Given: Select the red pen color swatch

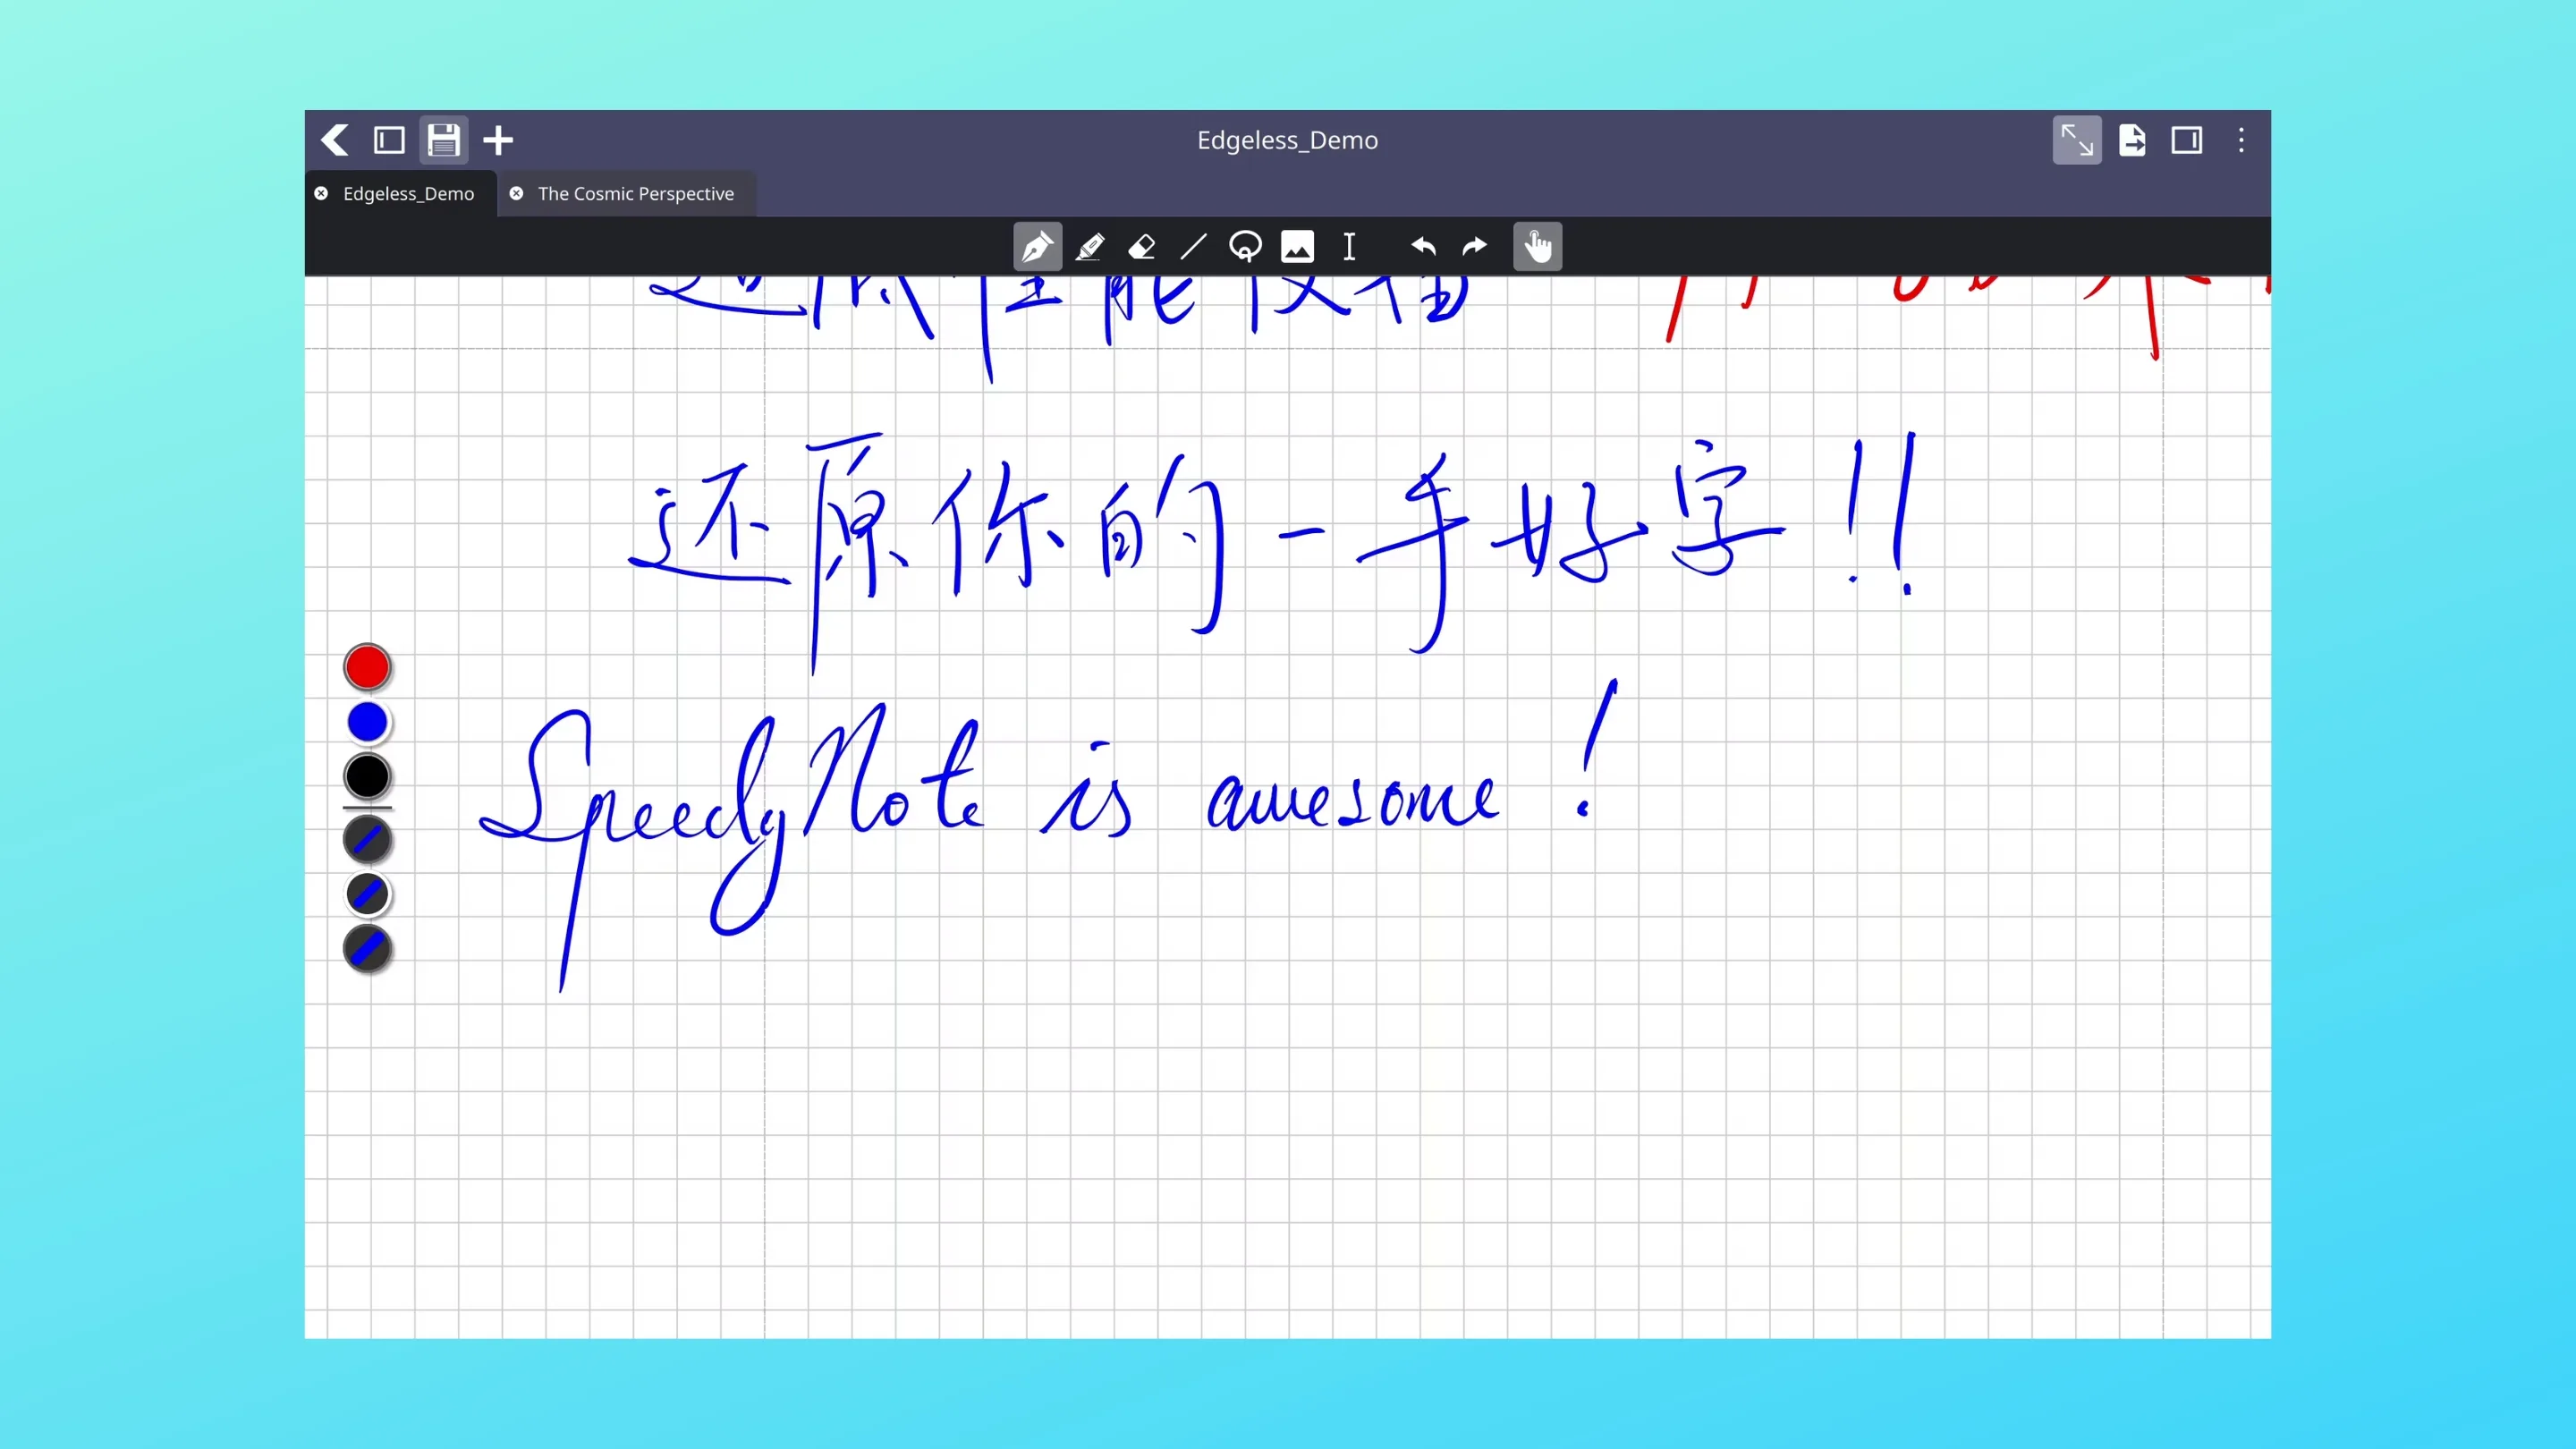Looking at the screenshot, I should [x=367, y=666].
